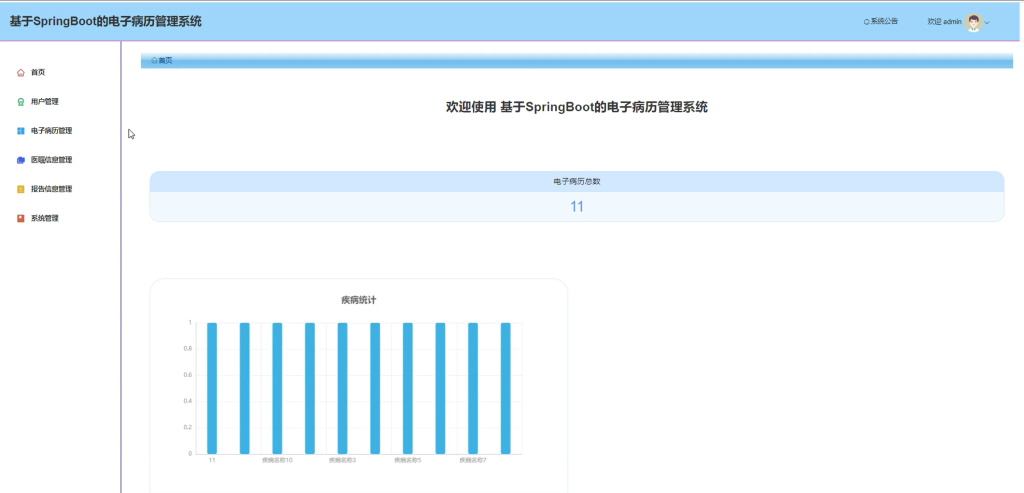The image size is (1024, 493).
Task: Open the 系统管理 menu item
Action: (45, 218)
